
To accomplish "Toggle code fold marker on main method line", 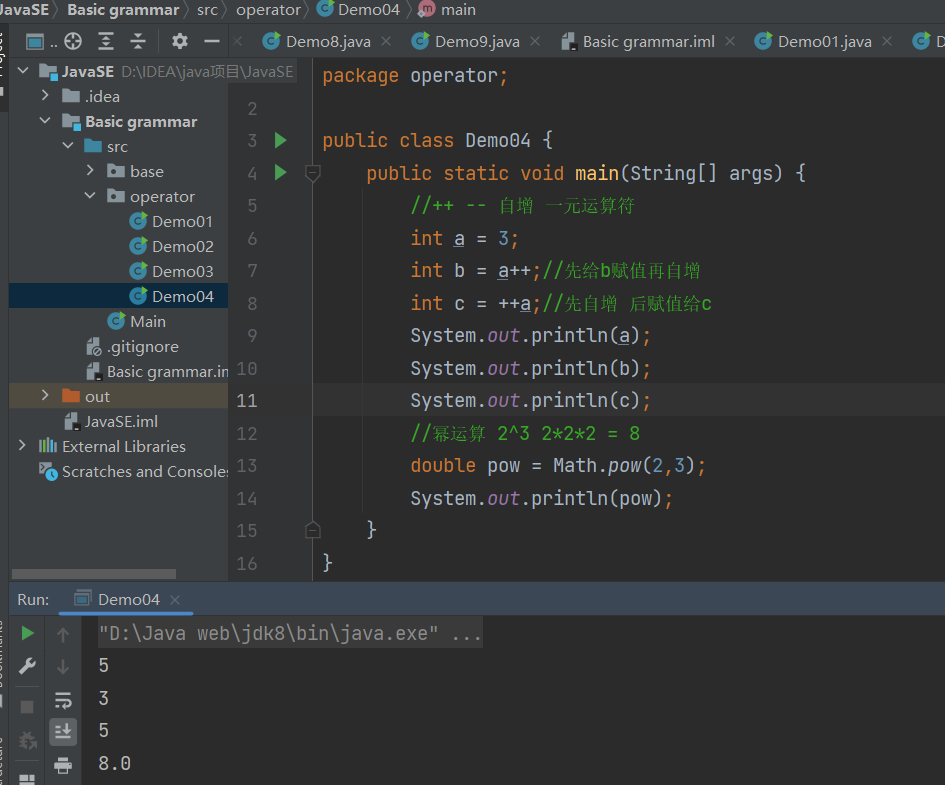I will (x=312, y=173).
